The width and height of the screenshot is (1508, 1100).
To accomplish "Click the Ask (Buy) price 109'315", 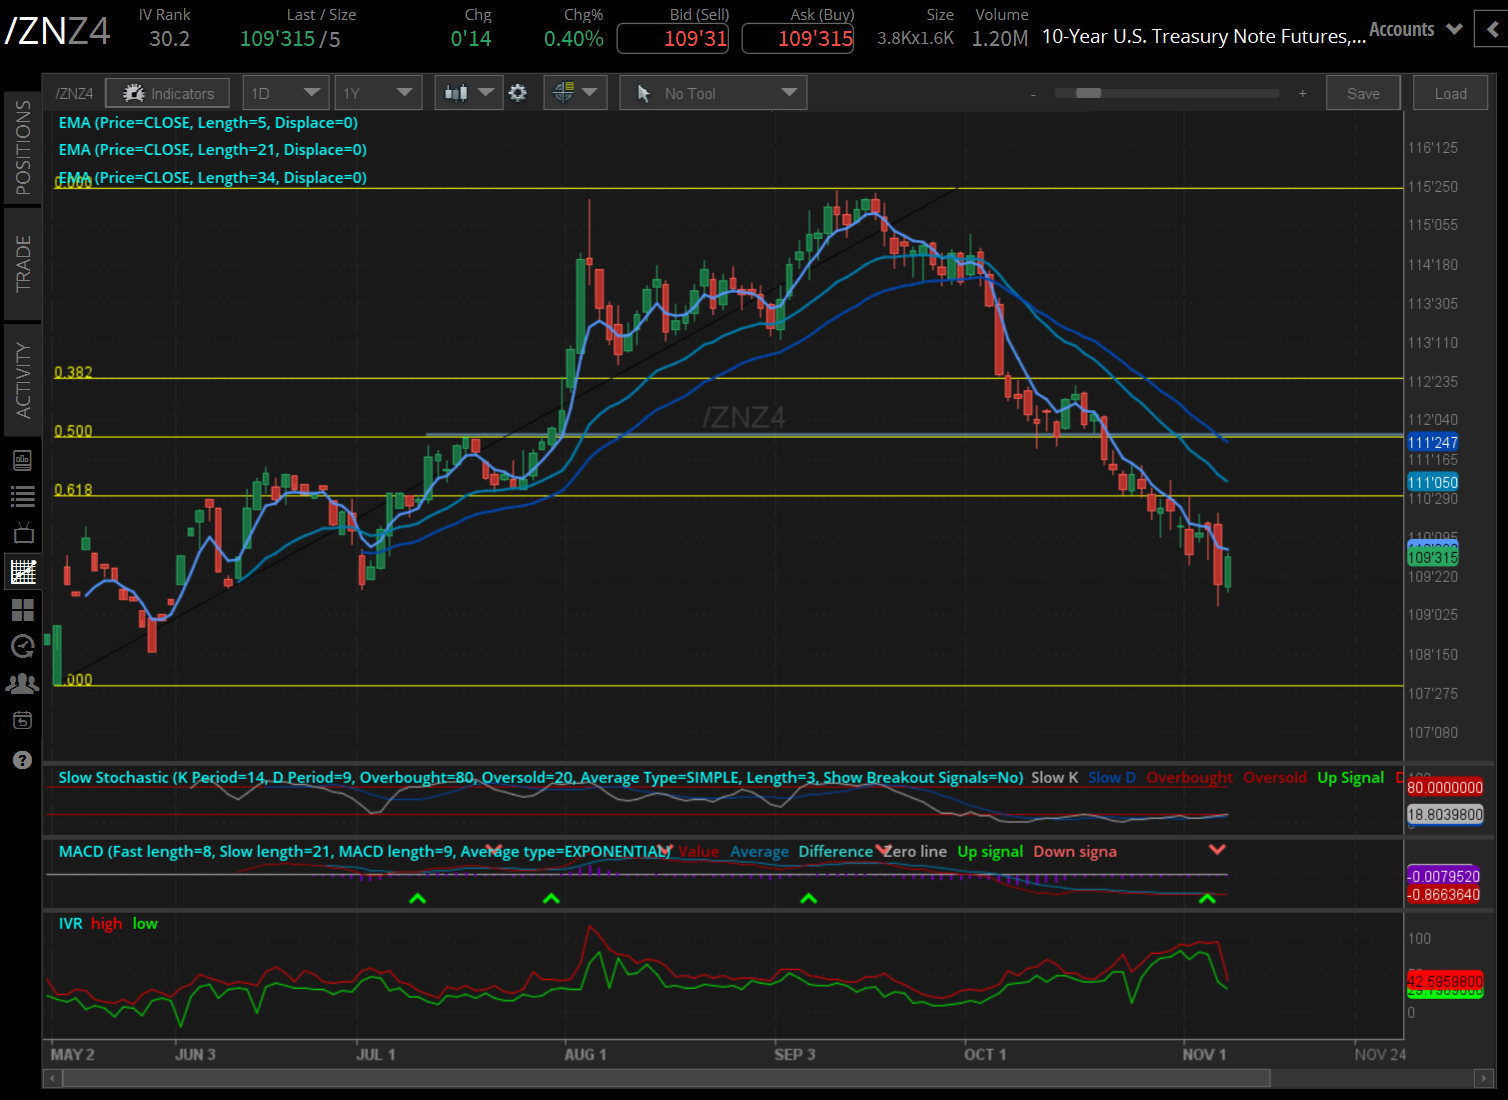I will tap(797, 39).
